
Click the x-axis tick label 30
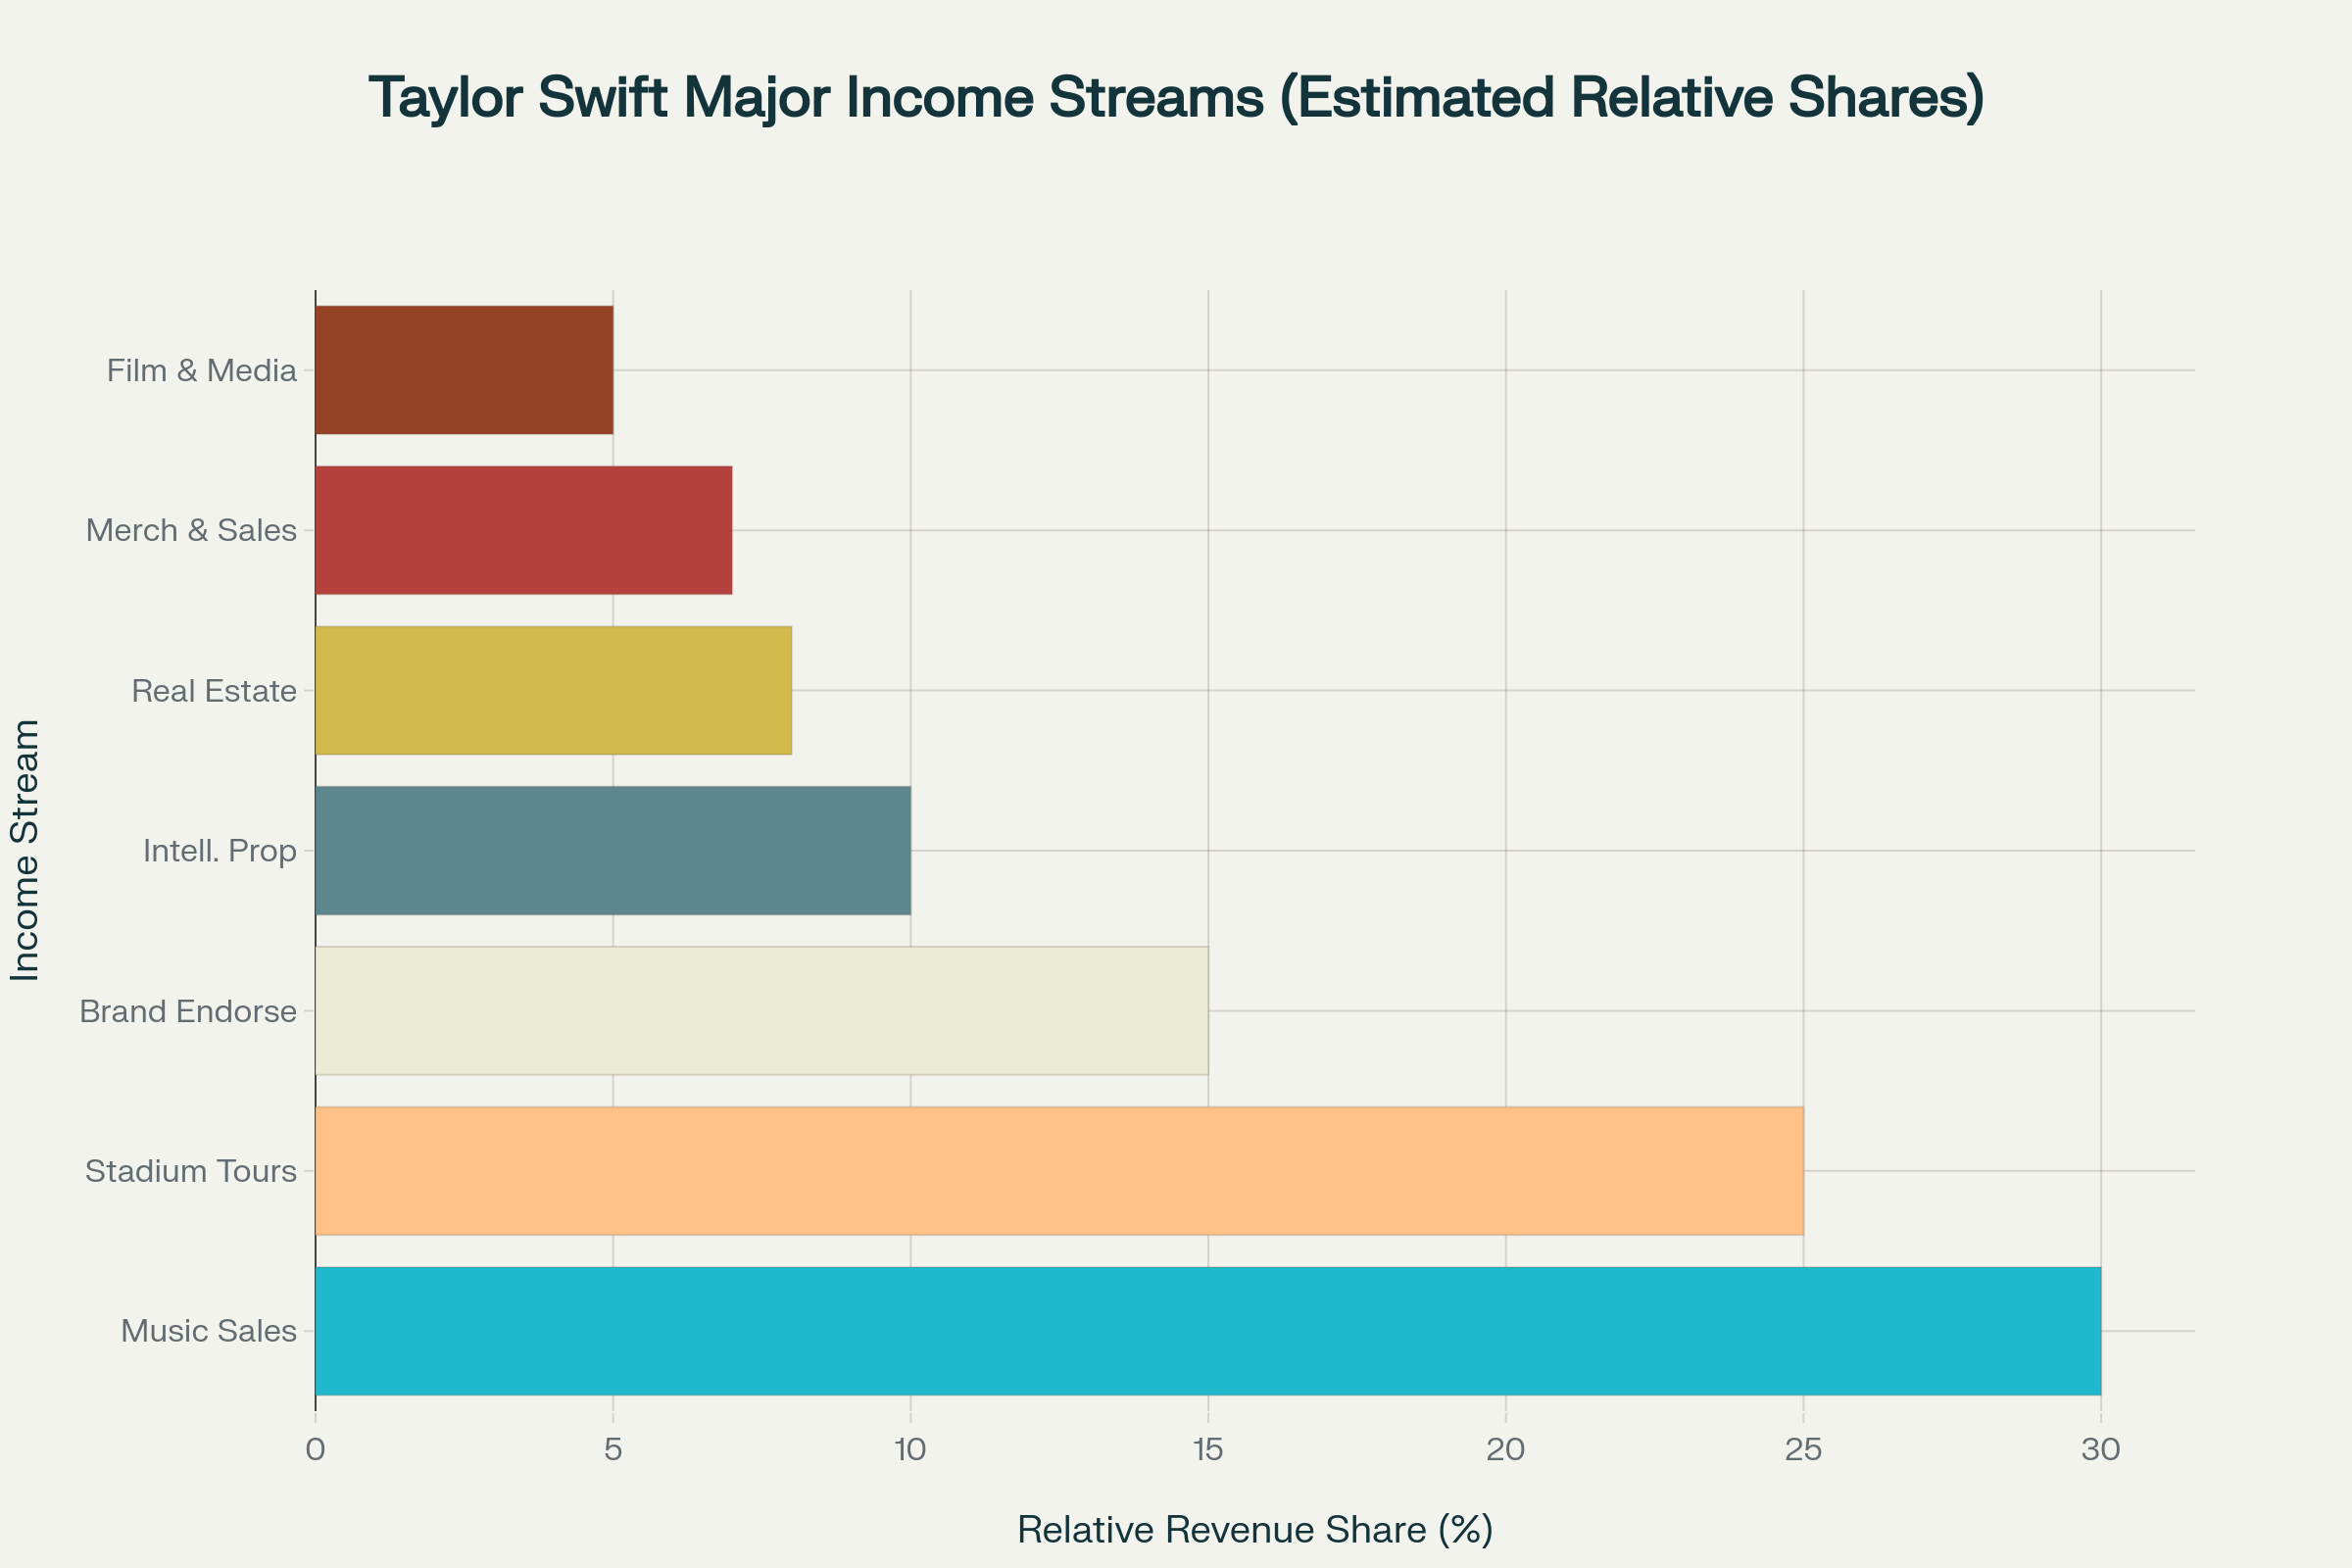(x=2101, y=1450)
